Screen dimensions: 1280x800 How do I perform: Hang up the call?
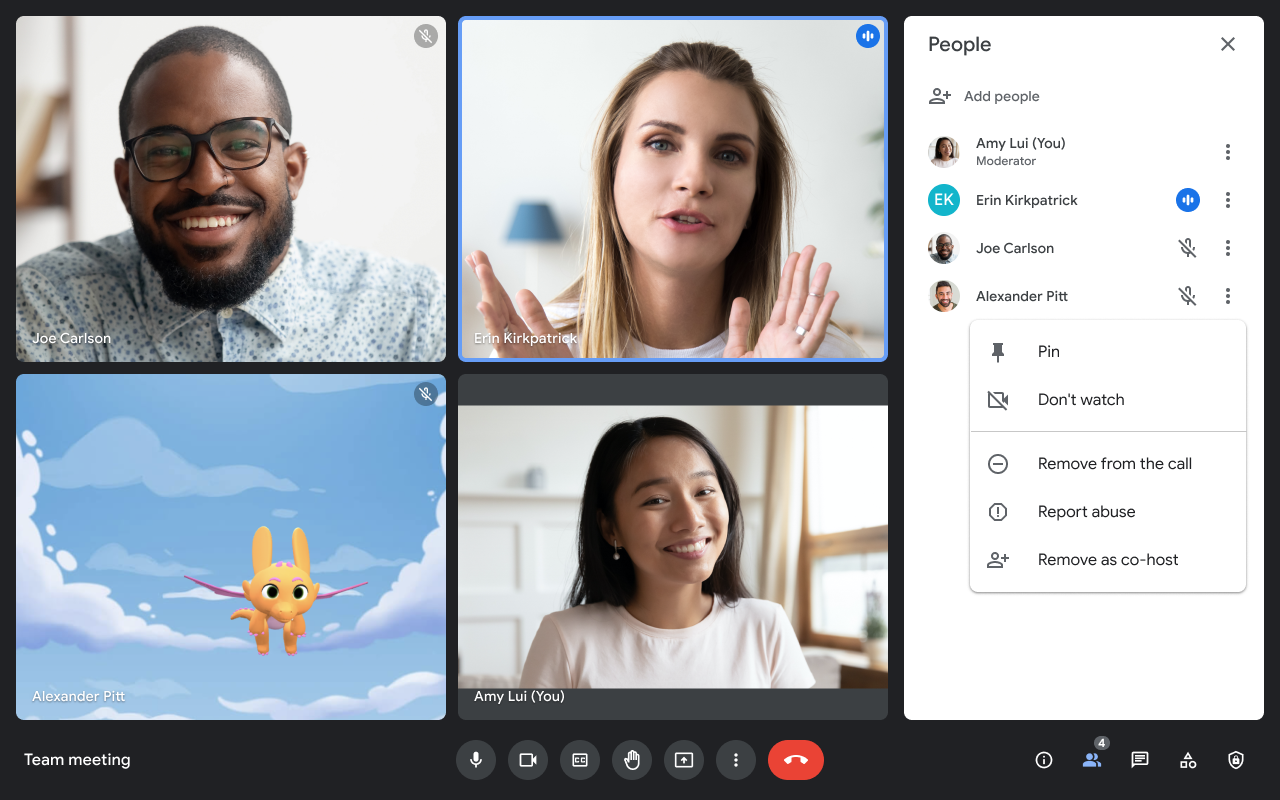(x=796, y=760)
